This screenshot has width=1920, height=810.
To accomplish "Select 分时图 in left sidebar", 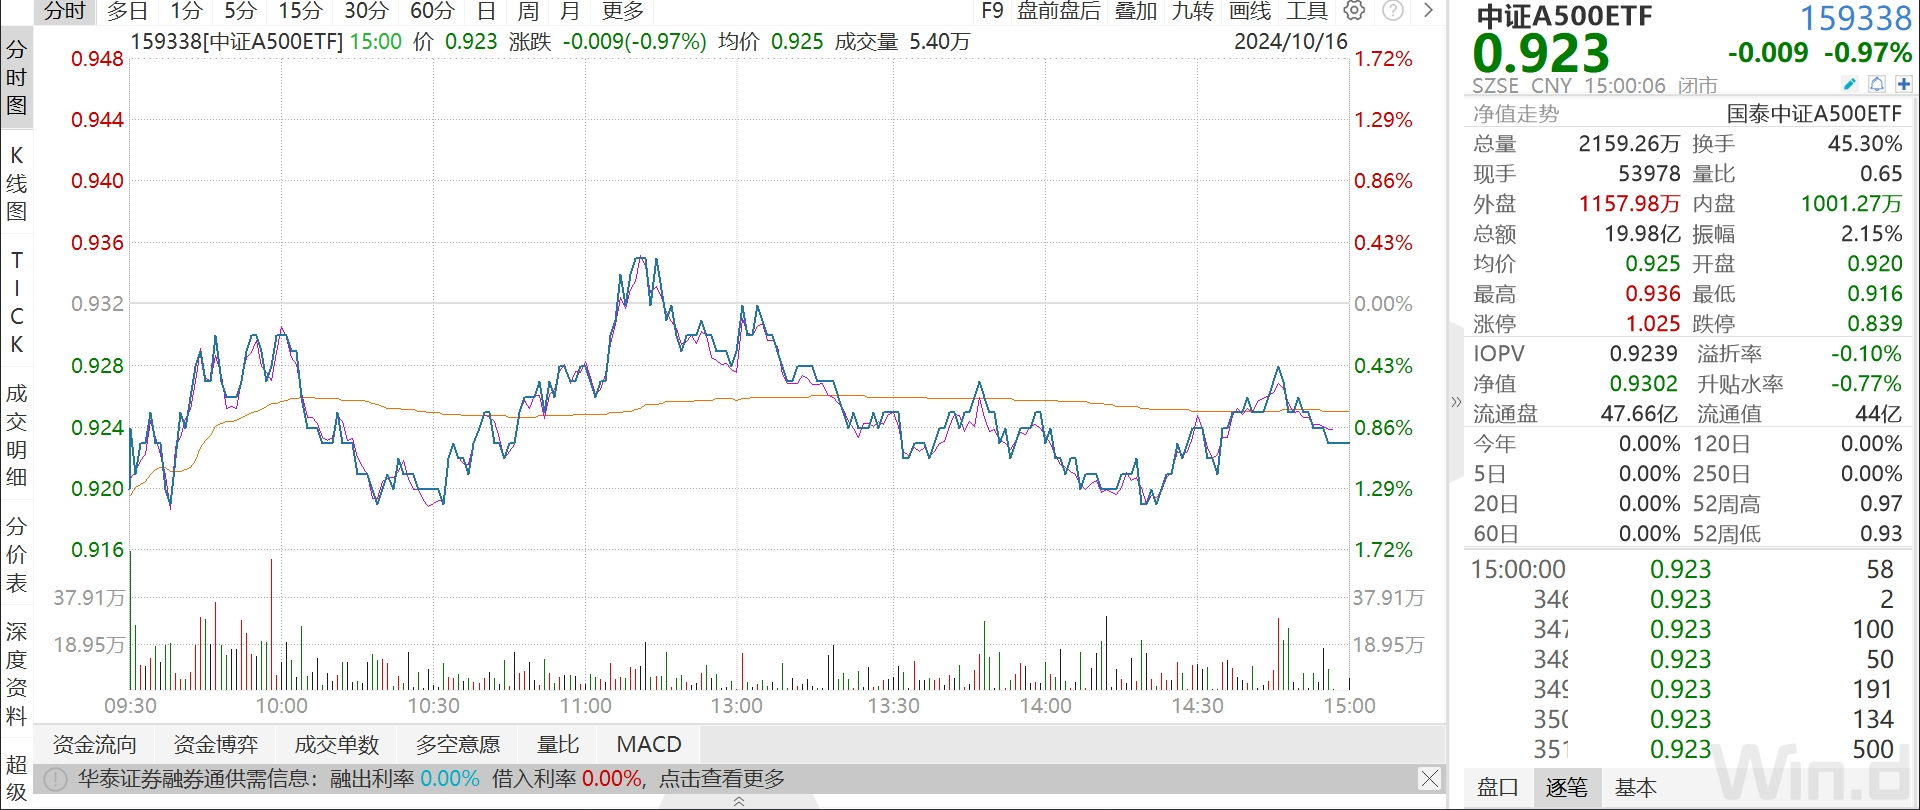I will click(16, 78).
